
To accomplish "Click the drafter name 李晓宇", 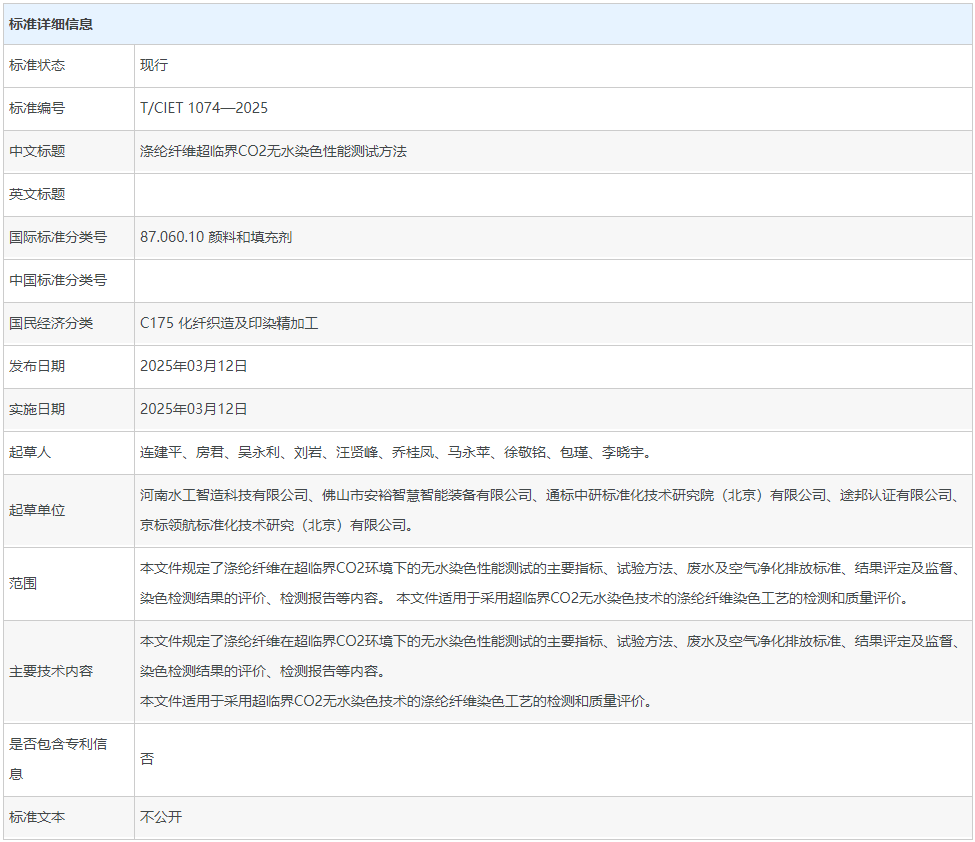I will 622,452.
